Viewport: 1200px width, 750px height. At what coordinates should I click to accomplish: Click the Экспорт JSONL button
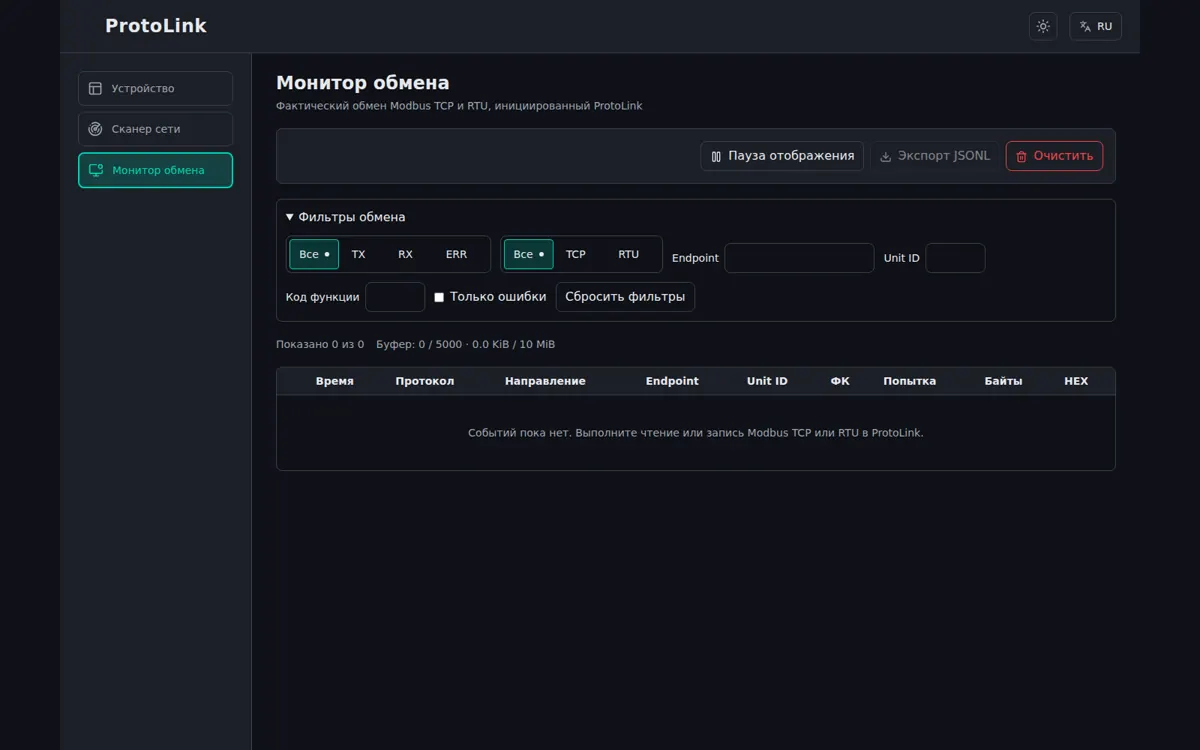click(x=934, y=156)
